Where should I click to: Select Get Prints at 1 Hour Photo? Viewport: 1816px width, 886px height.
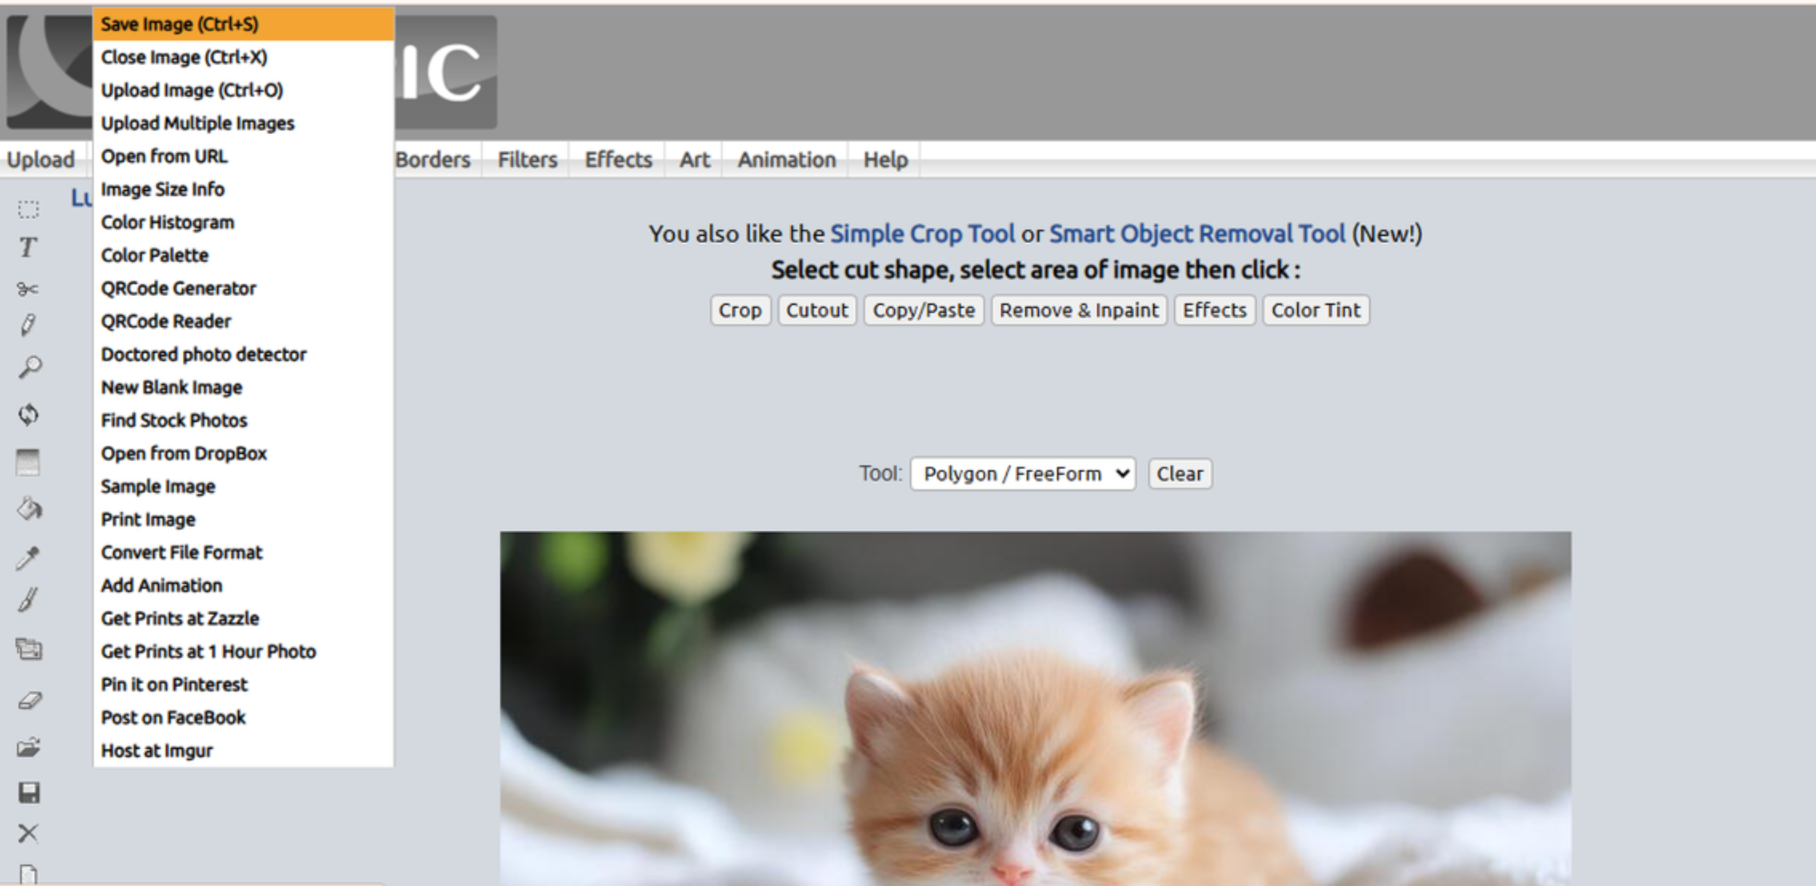pos(243,651)
